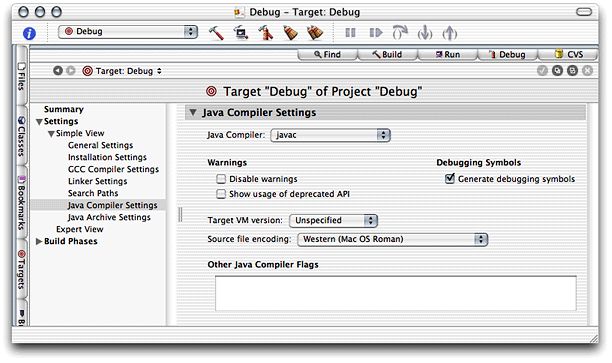Screen dimensions: 612x363
Task: Collapse the Java Compiler Settings section
Action: pyautogui.click(x=193, y=112)
